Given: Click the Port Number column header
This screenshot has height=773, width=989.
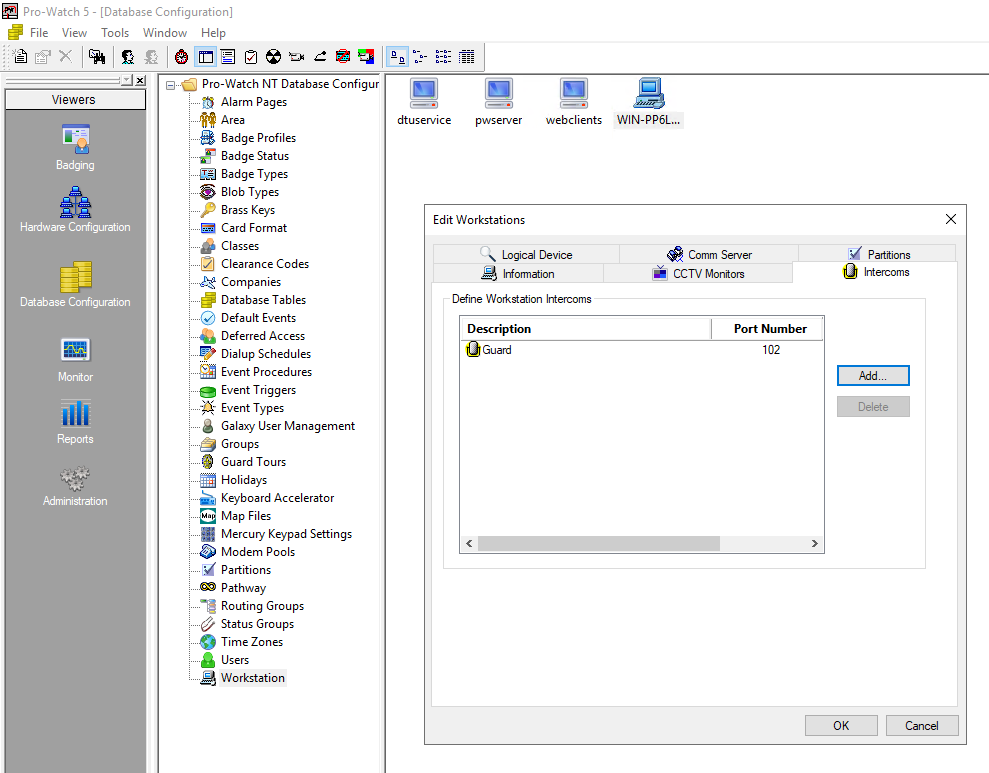Looking at the screenshot, I should tap(769, 329).
